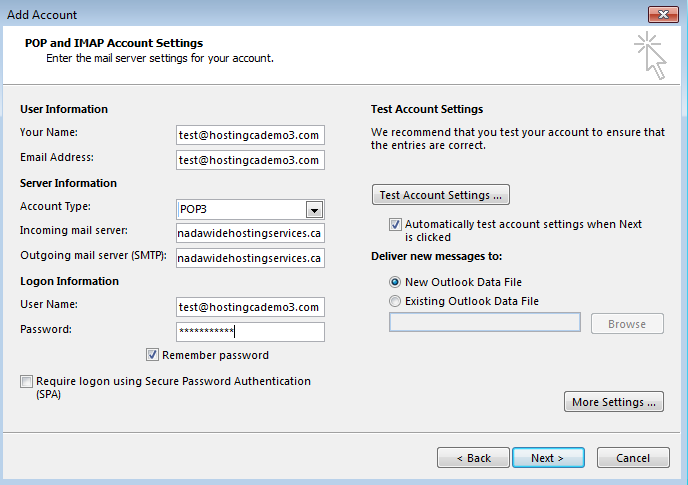688x485 pixels.
Task: Click into the Password field
Action: click(x=250, y=332)
